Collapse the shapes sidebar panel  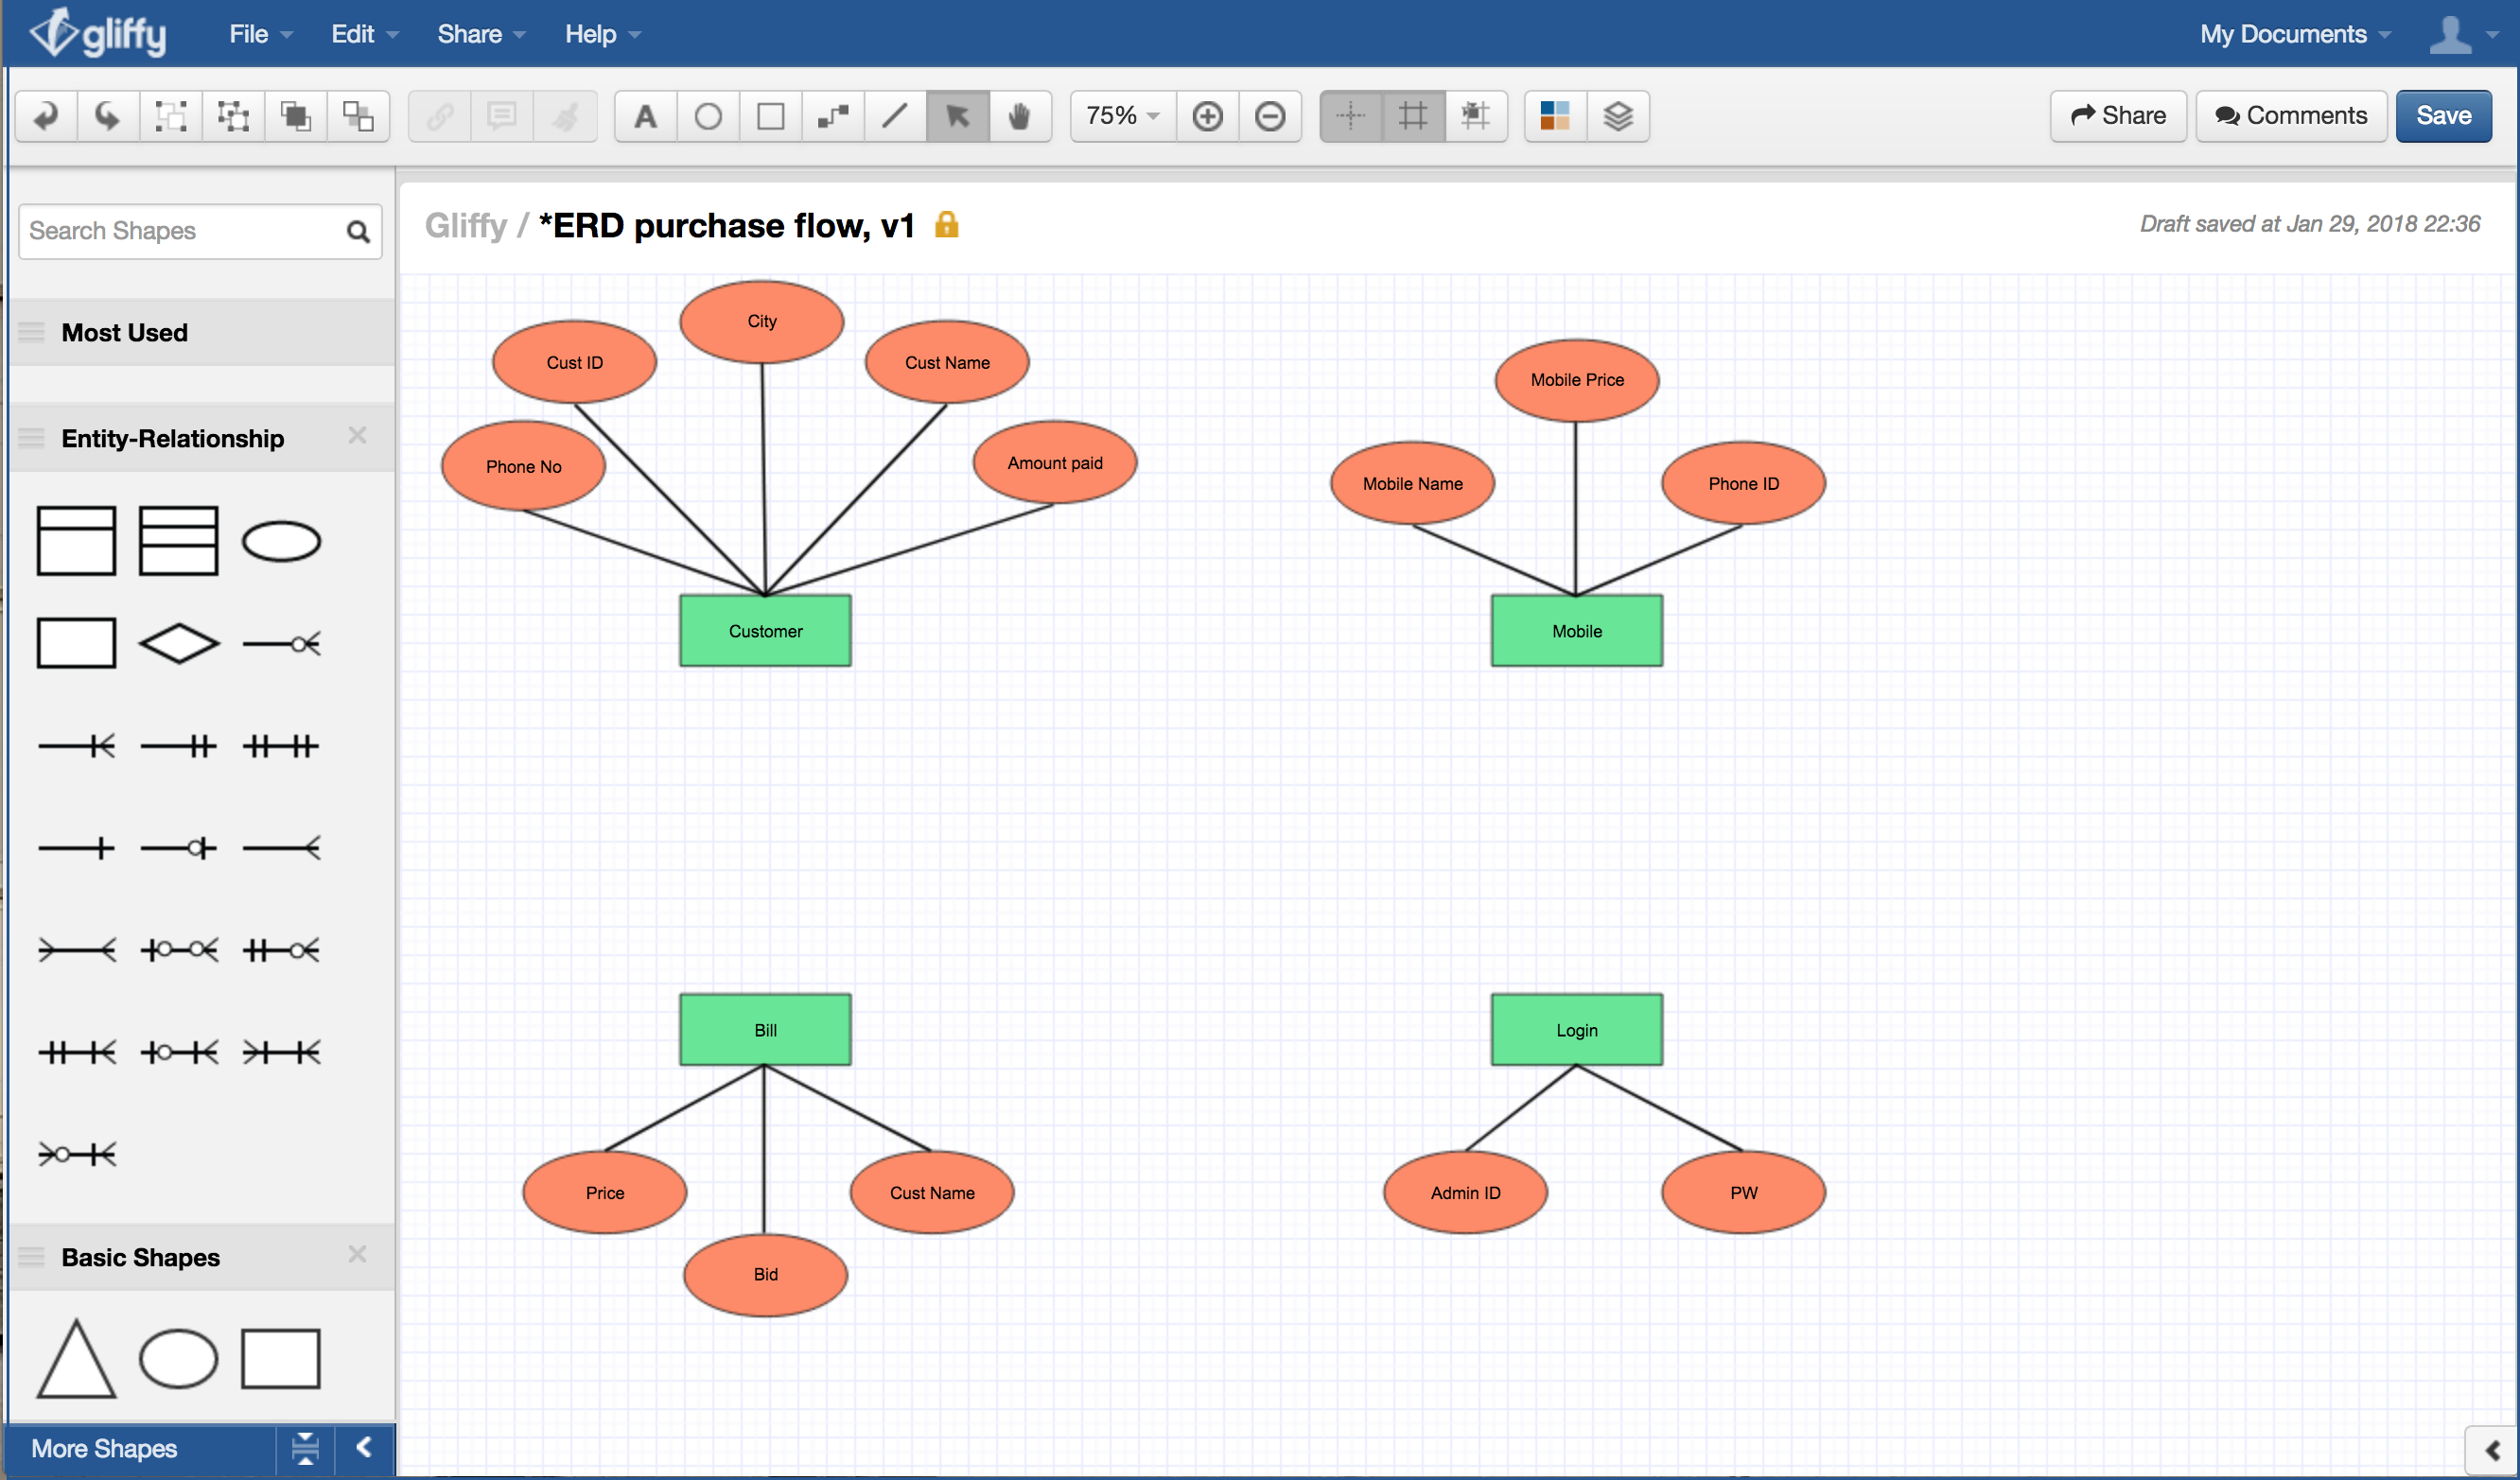(x=365, y=1447)
